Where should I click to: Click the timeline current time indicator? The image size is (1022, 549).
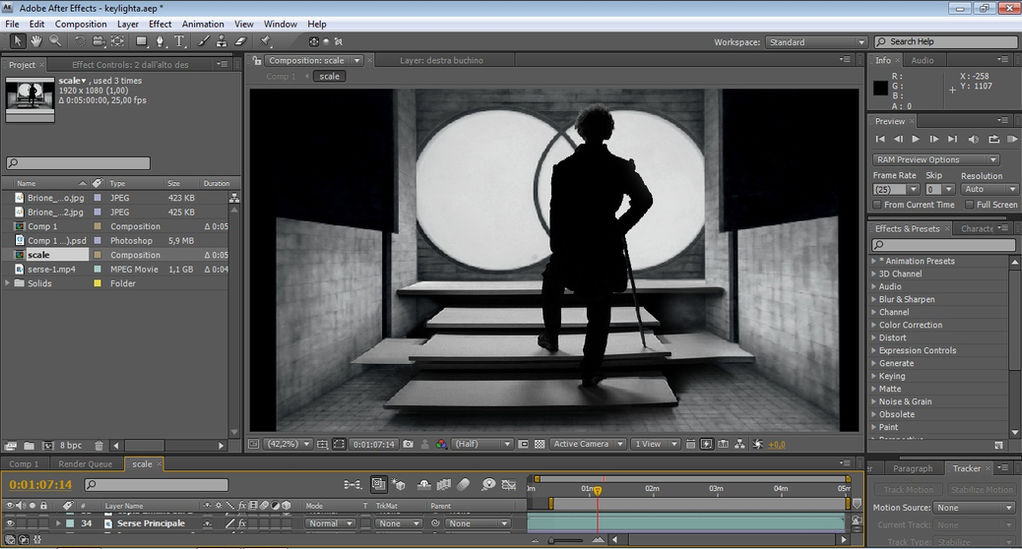point(598,490)
